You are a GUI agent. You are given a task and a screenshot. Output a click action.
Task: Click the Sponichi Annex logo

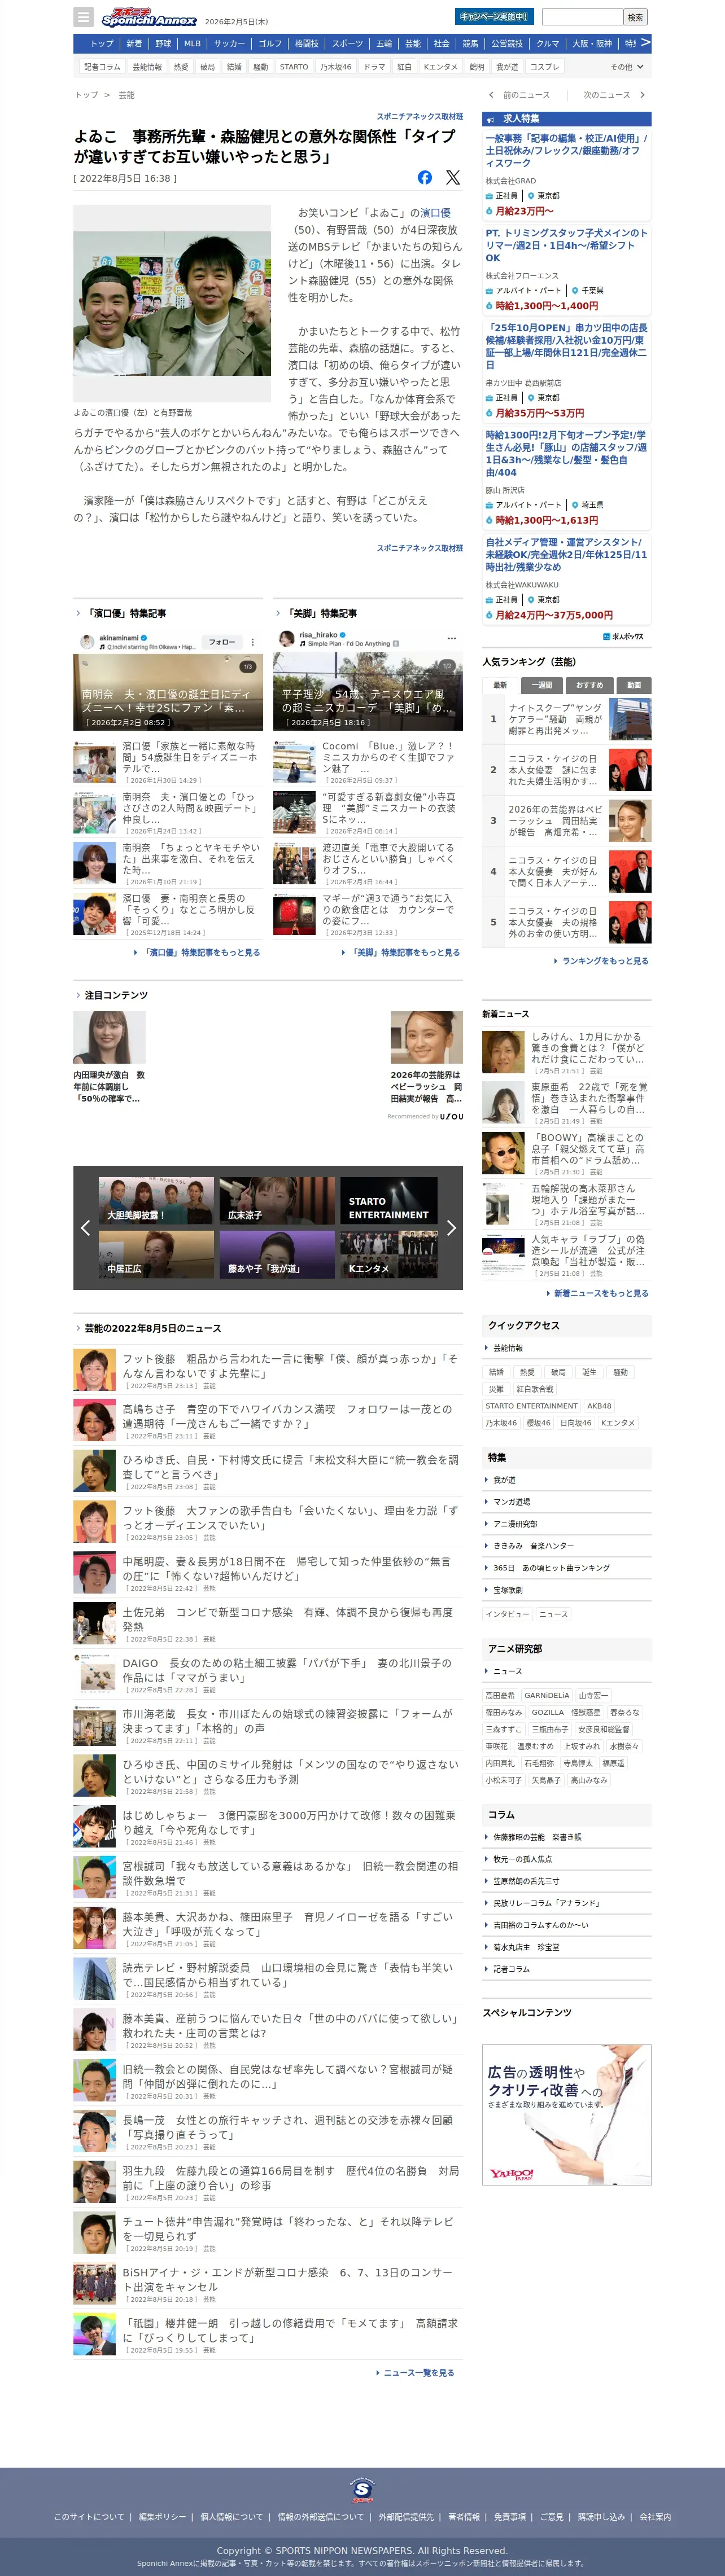(x=149, y=17)
